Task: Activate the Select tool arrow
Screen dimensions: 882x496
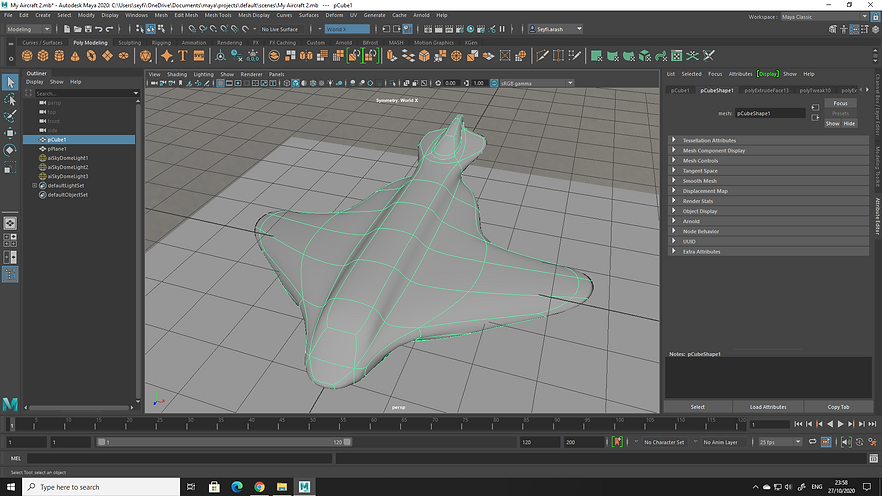Action: (10, 83)
